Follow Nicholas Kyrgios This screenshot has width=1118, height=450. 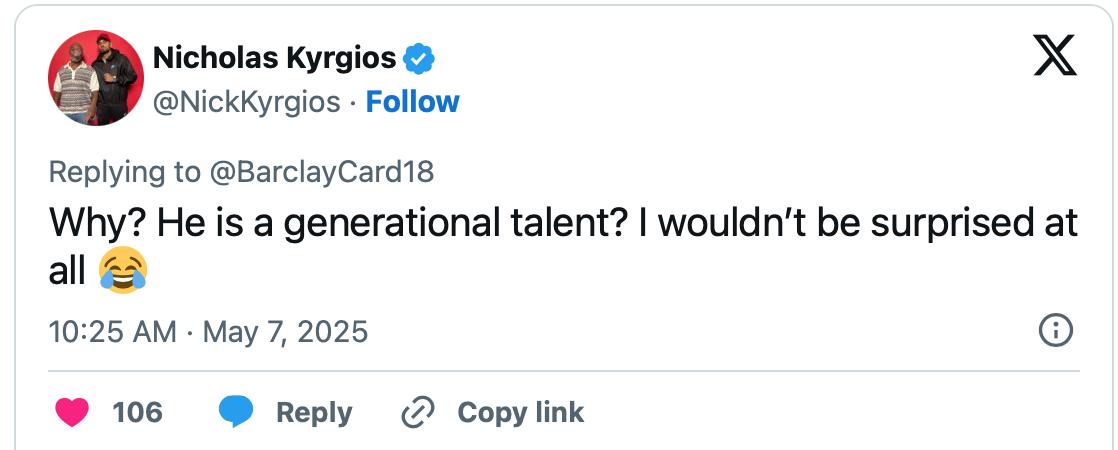[x=412, y=102]
